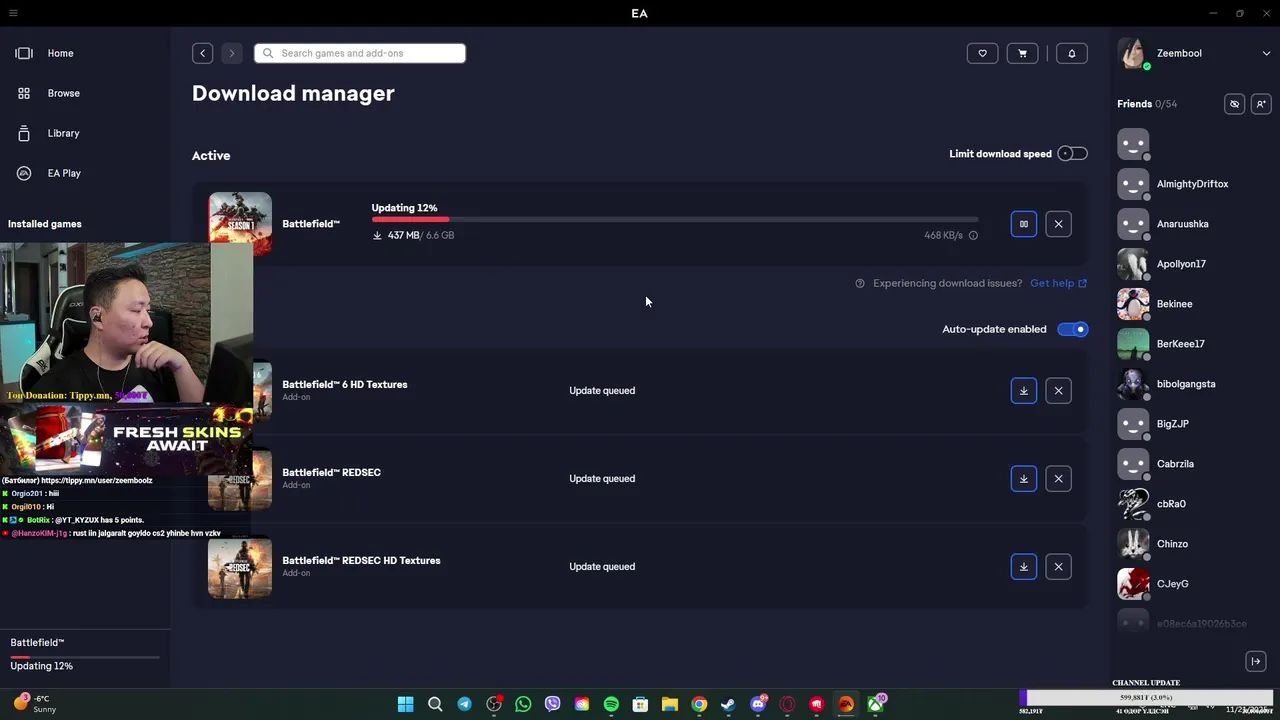1280x720 pixels.
Task: Open Steam from taskbar
Action: pos(728,704)
